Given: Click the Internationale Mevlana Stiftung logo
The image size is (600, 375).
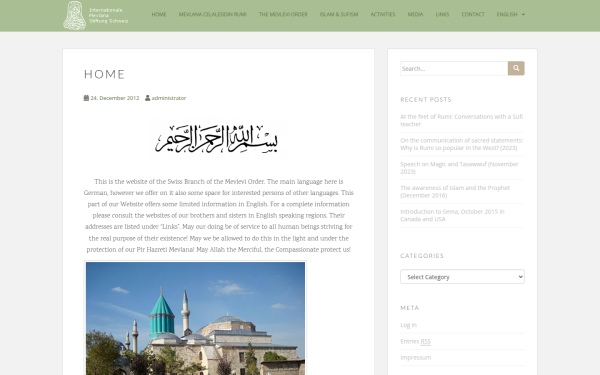Looking at the screenshot, I should click(x=96, y=15).
